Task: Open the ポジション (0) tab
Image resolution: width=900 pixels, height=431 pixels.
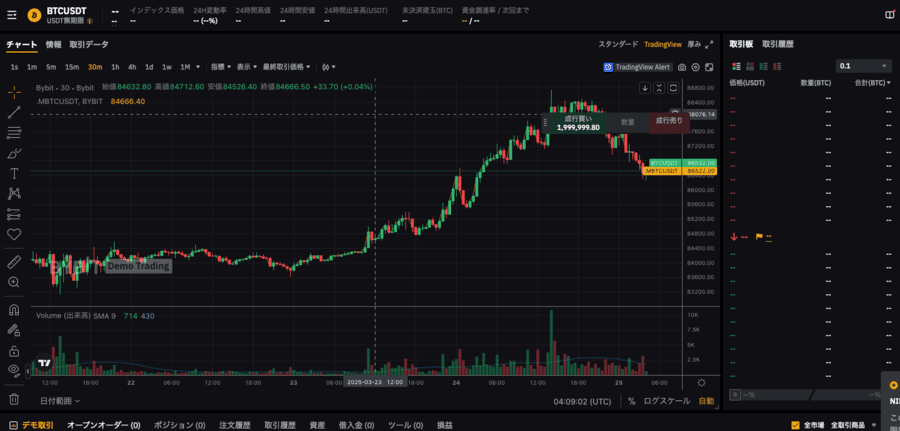Action: coord(179,425)
